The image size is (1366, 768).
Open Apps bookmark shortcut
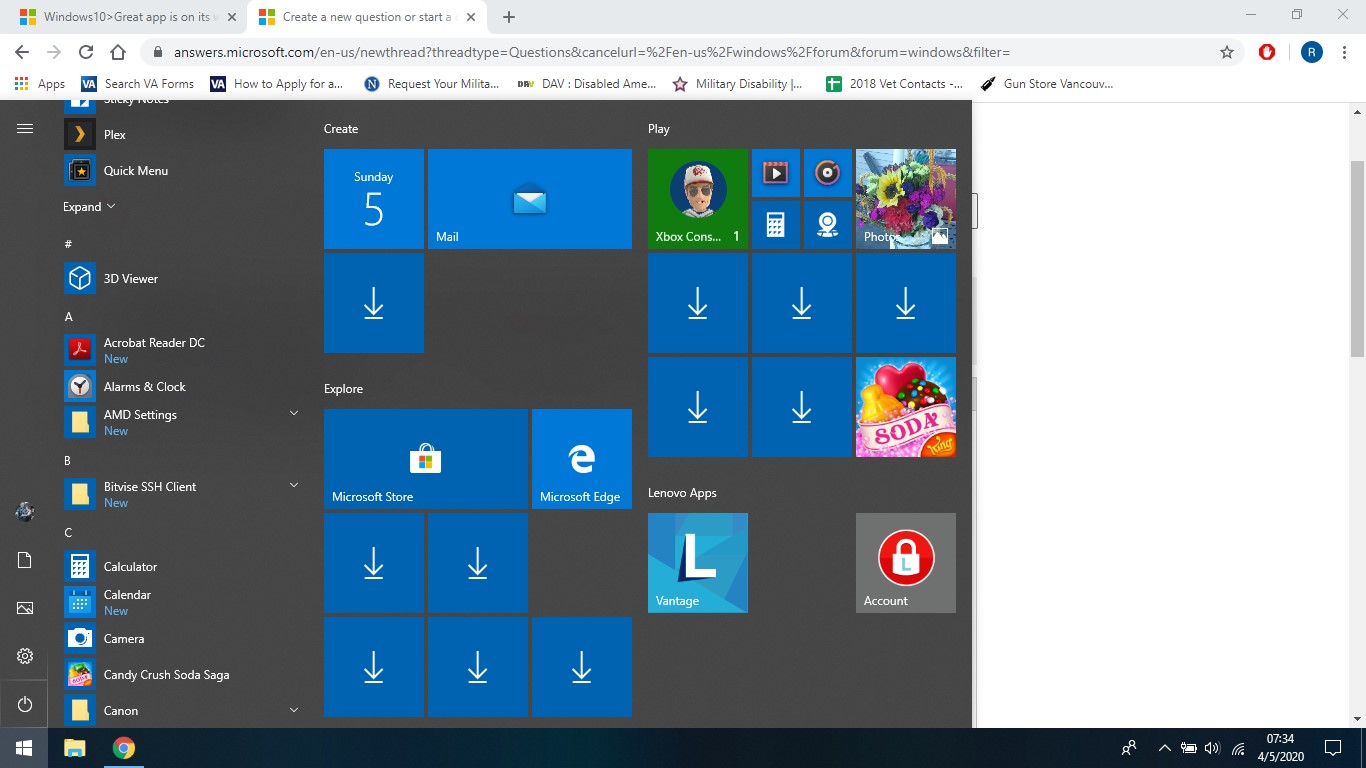tap(40, 84)
